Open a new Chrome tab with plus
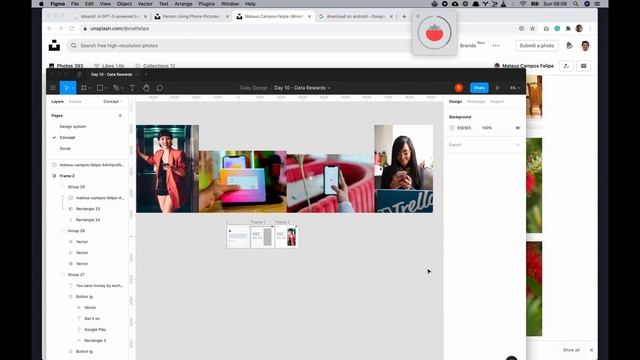This screenshot has width=640, height=360. (404, 16)
